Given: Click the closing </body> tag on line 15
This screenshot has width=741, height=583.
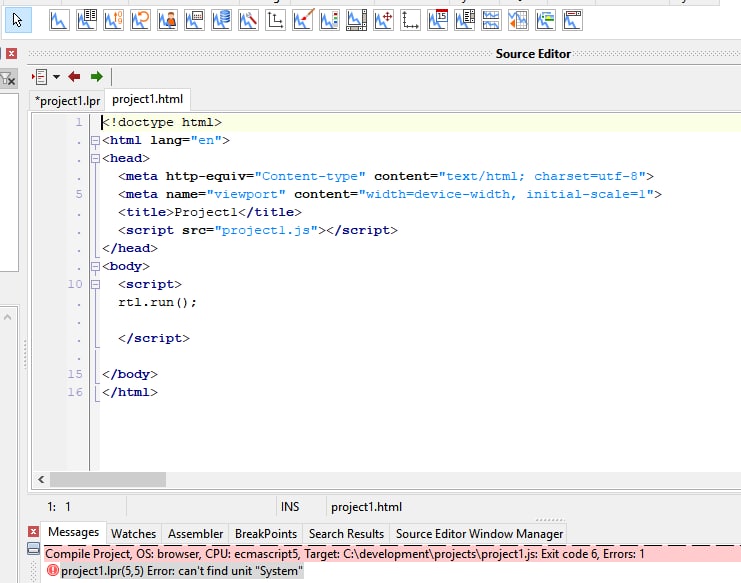Looking at the screenshot, I should [130, 374].
